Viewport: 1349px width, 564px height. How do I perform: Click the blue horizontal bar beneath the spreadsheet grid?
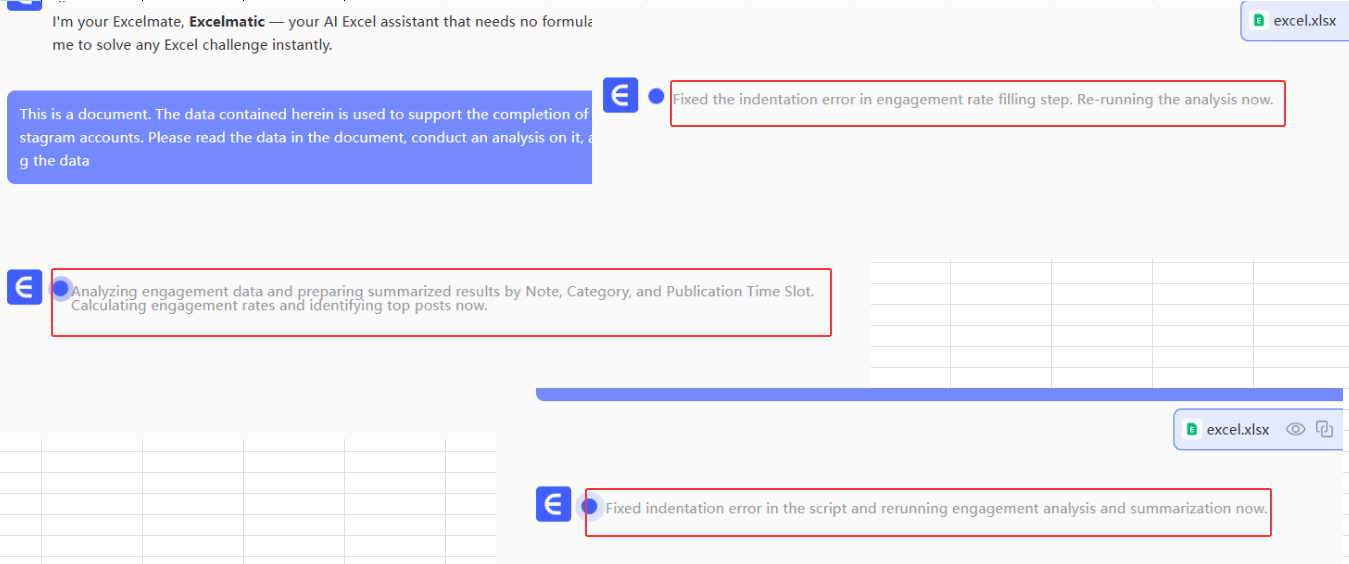(x=940, y=394)
